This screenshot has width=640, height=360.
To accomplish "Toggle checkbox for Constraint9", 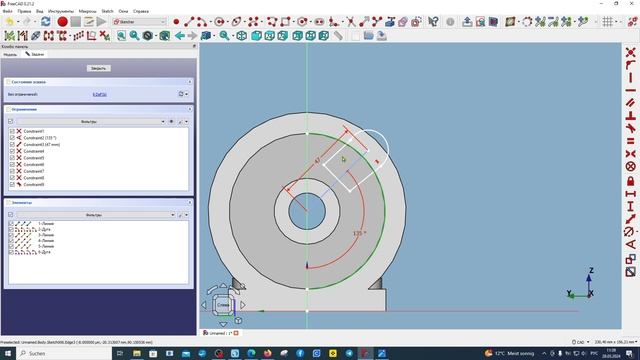I will tap(12, 184).
